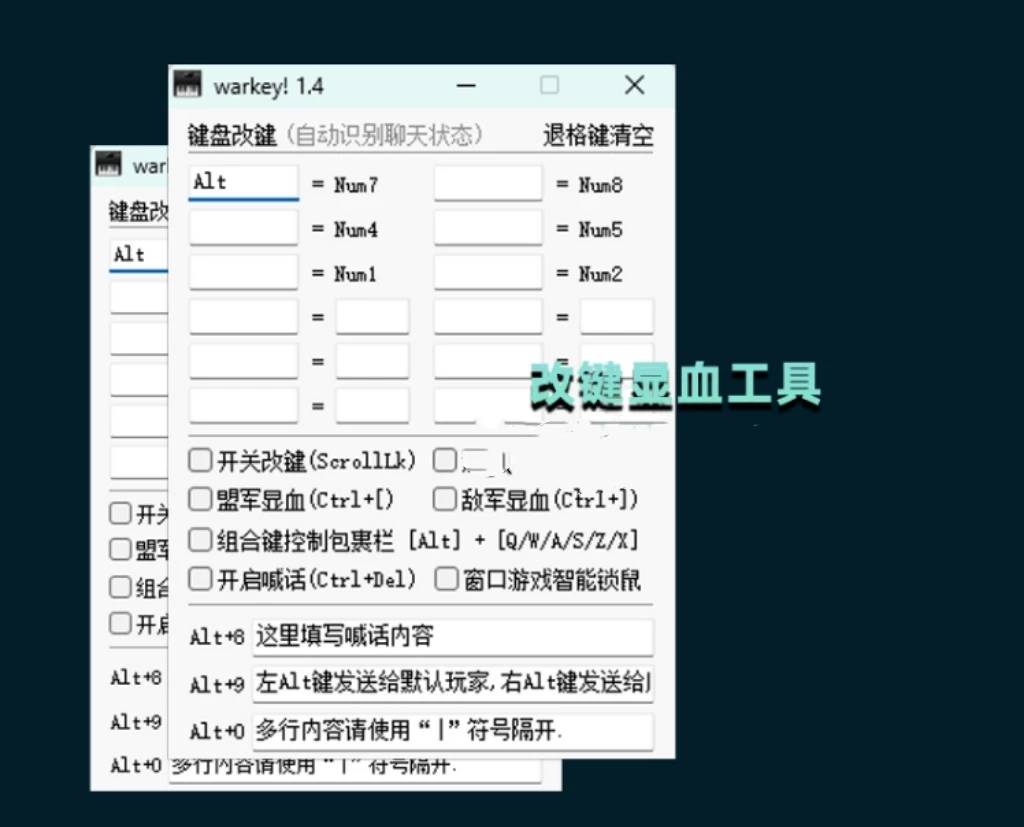Viewport: 1024px width, 827px height.
Task: Click the input field mapped to Num2
Action: tap(488, 272)
